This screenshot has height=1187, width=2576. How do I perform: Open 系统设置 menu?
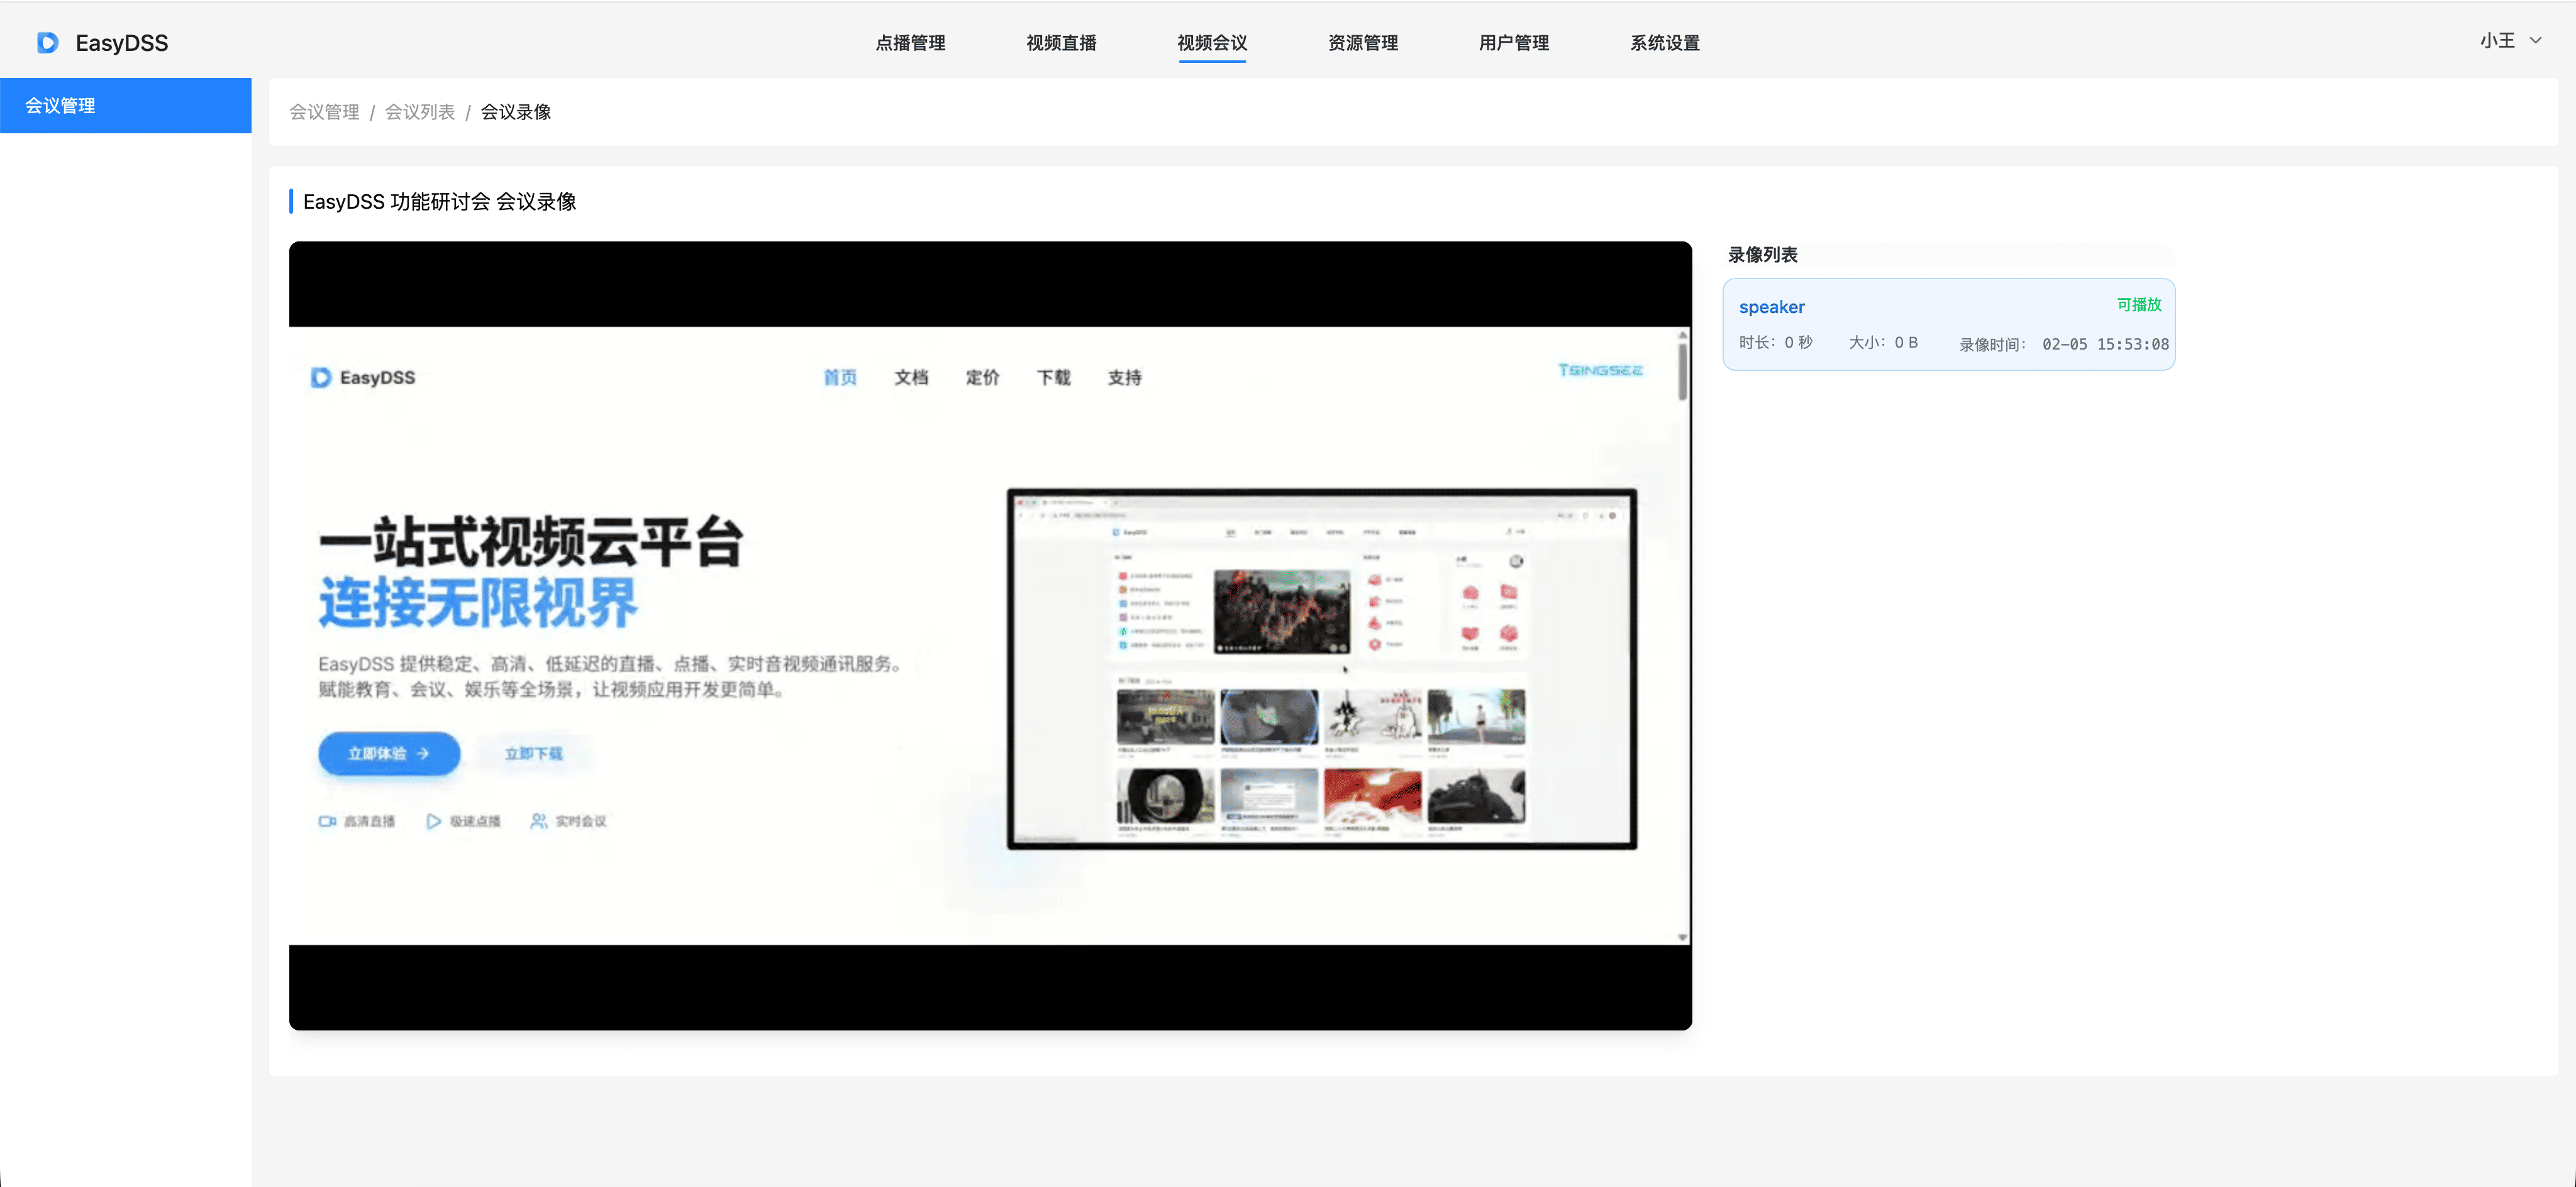1665,43
